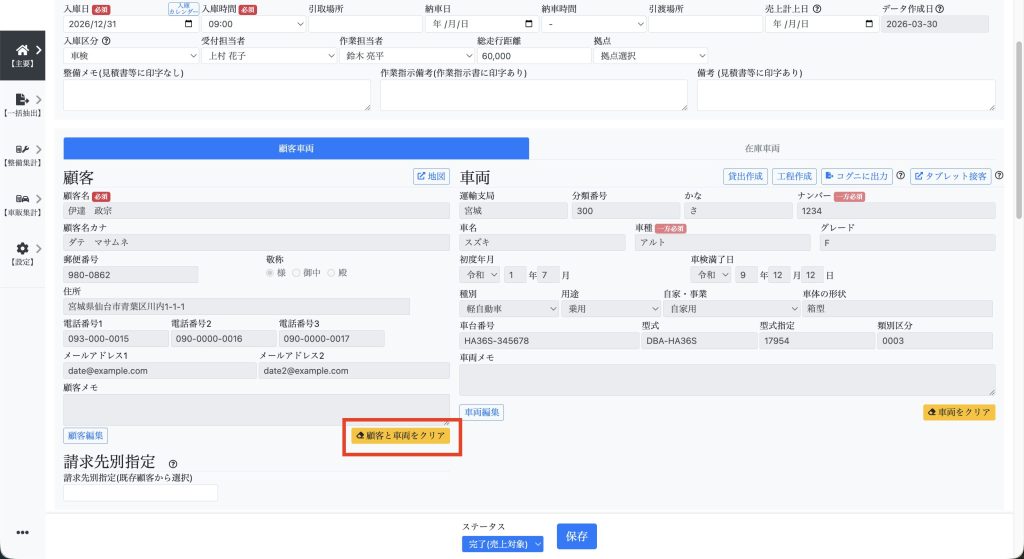Click the タブレット接客 button
The height and width of the screenshot is (559, 1024).
pyautogui.click(x=950, y=176)
